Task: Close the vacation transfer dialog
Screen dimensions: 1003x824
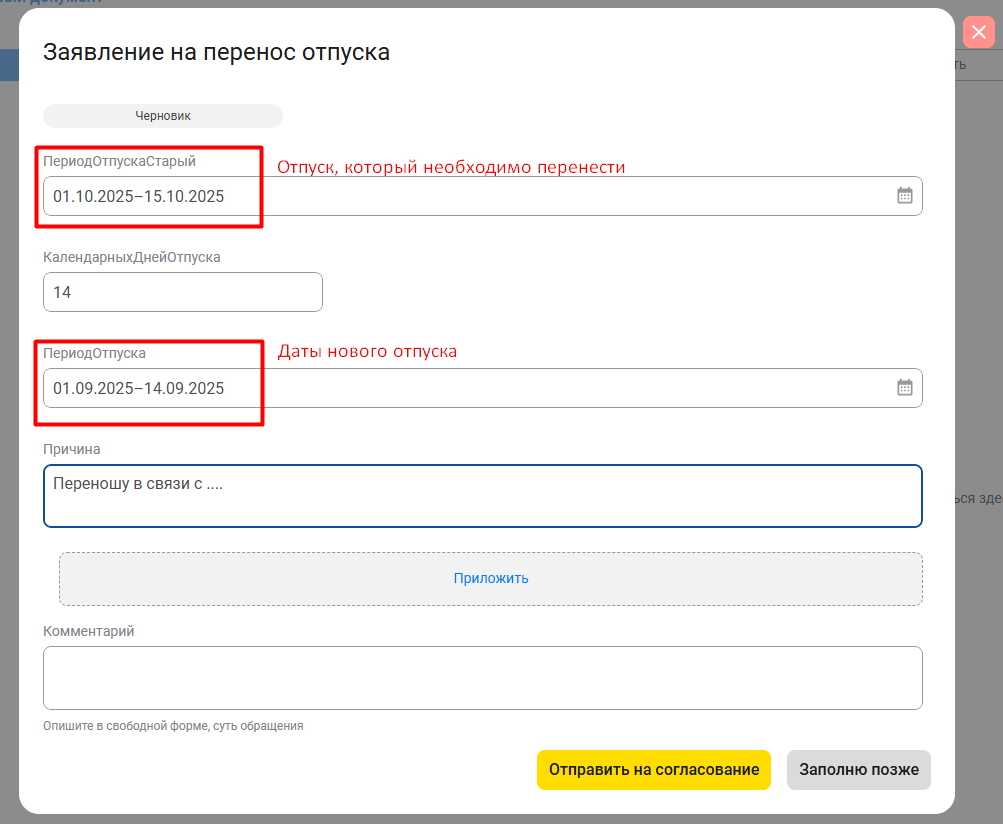Action: coord(978,33)
